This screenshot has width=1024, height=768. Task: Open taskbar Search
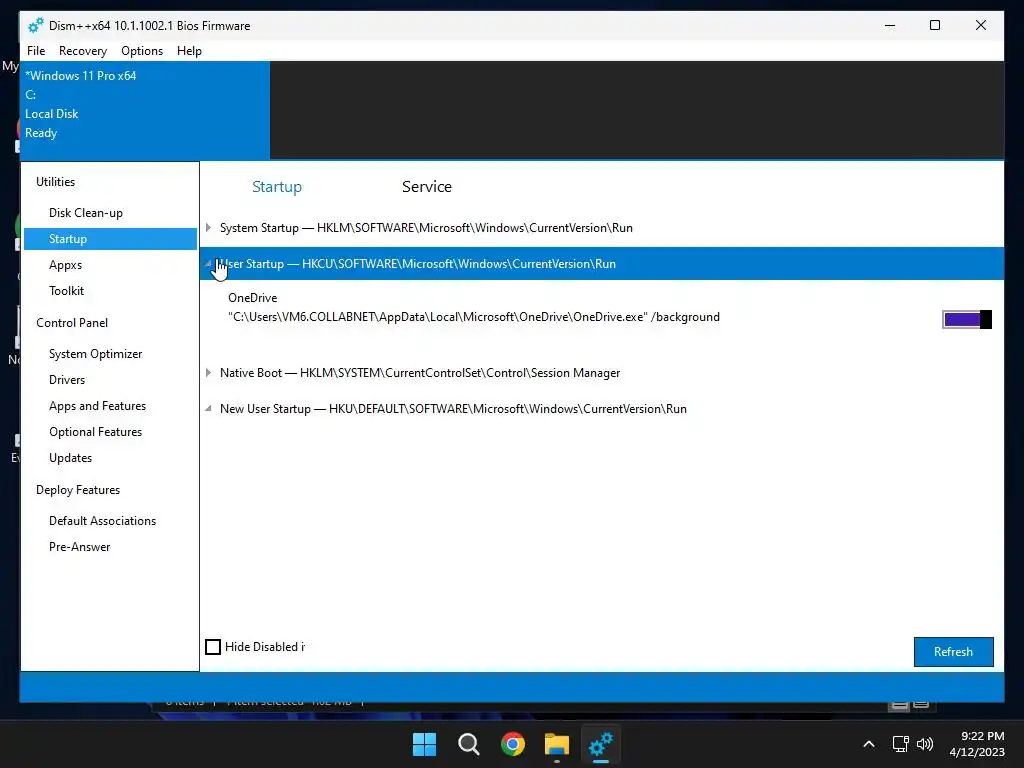click(468, 744)
